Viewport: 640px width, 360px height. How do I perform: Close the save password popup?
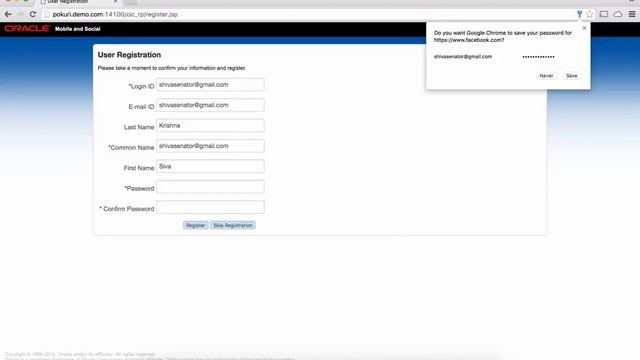[584, 28]
